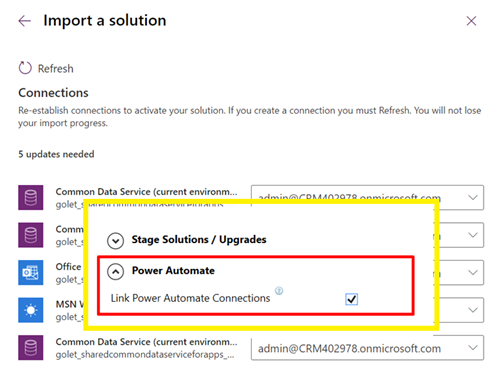
Task: Go back using the left arrow icon
Action: [25, 21]
